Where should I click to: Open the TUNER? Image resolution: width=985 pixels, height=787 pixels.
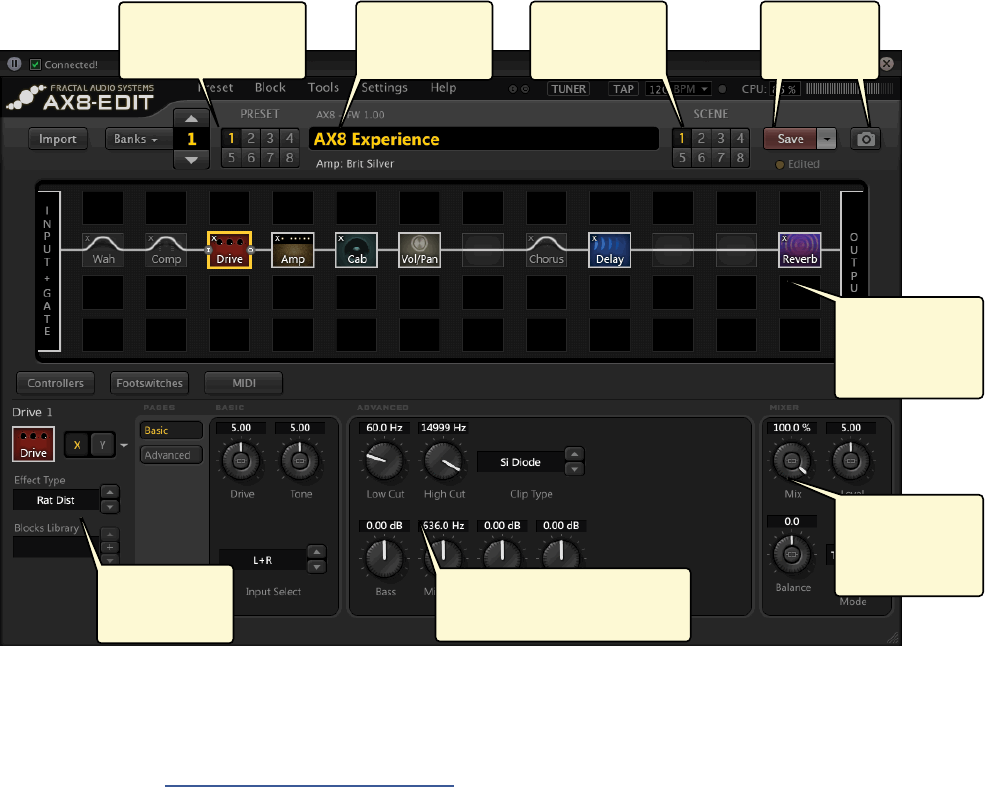[569, 89]
